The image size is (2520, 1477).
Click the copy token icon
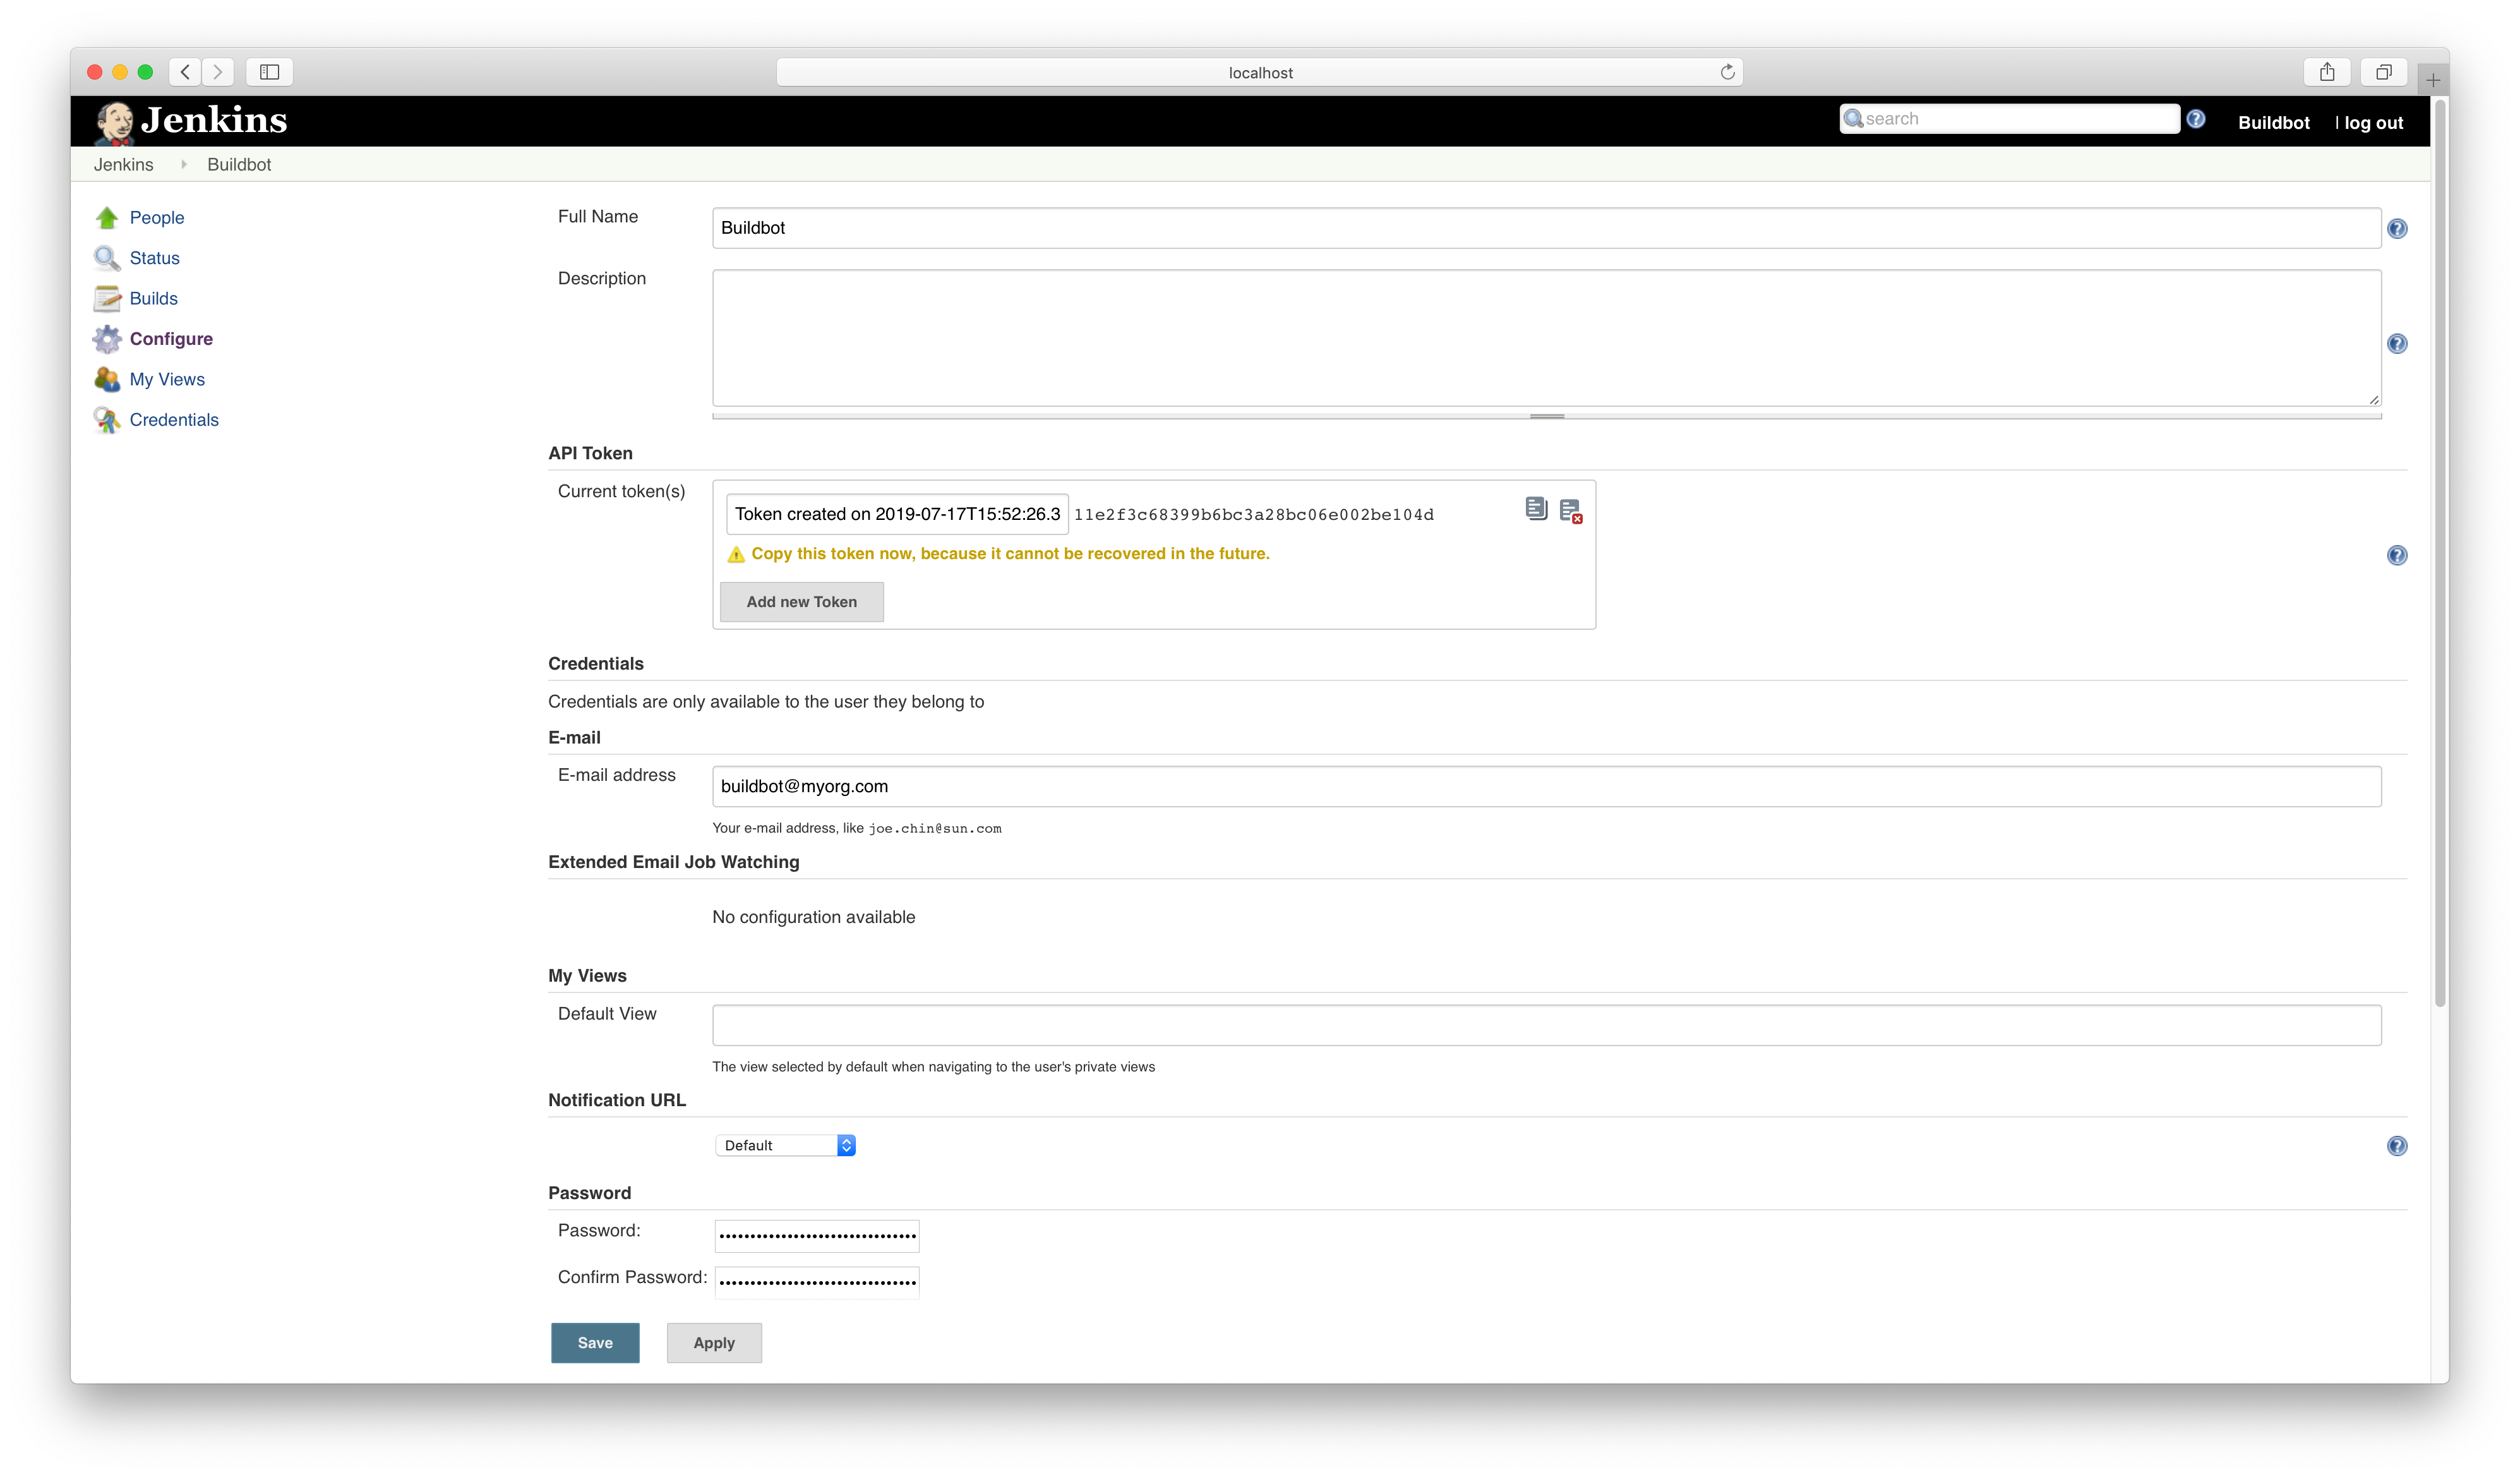pyautogui.click(x=1536, y=509)
